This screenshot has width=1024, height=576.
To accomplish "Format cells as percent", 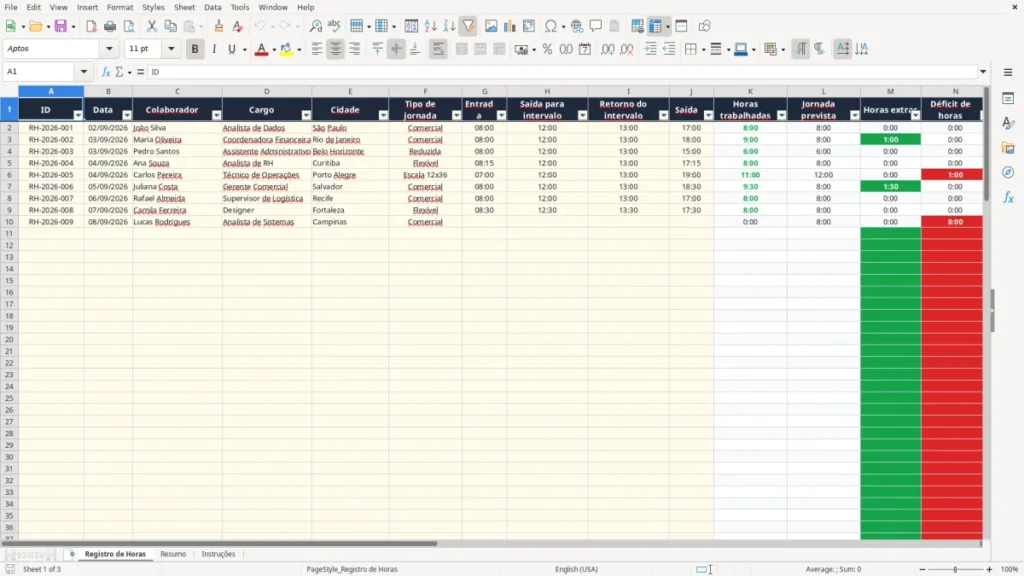I will pos(547,49).
